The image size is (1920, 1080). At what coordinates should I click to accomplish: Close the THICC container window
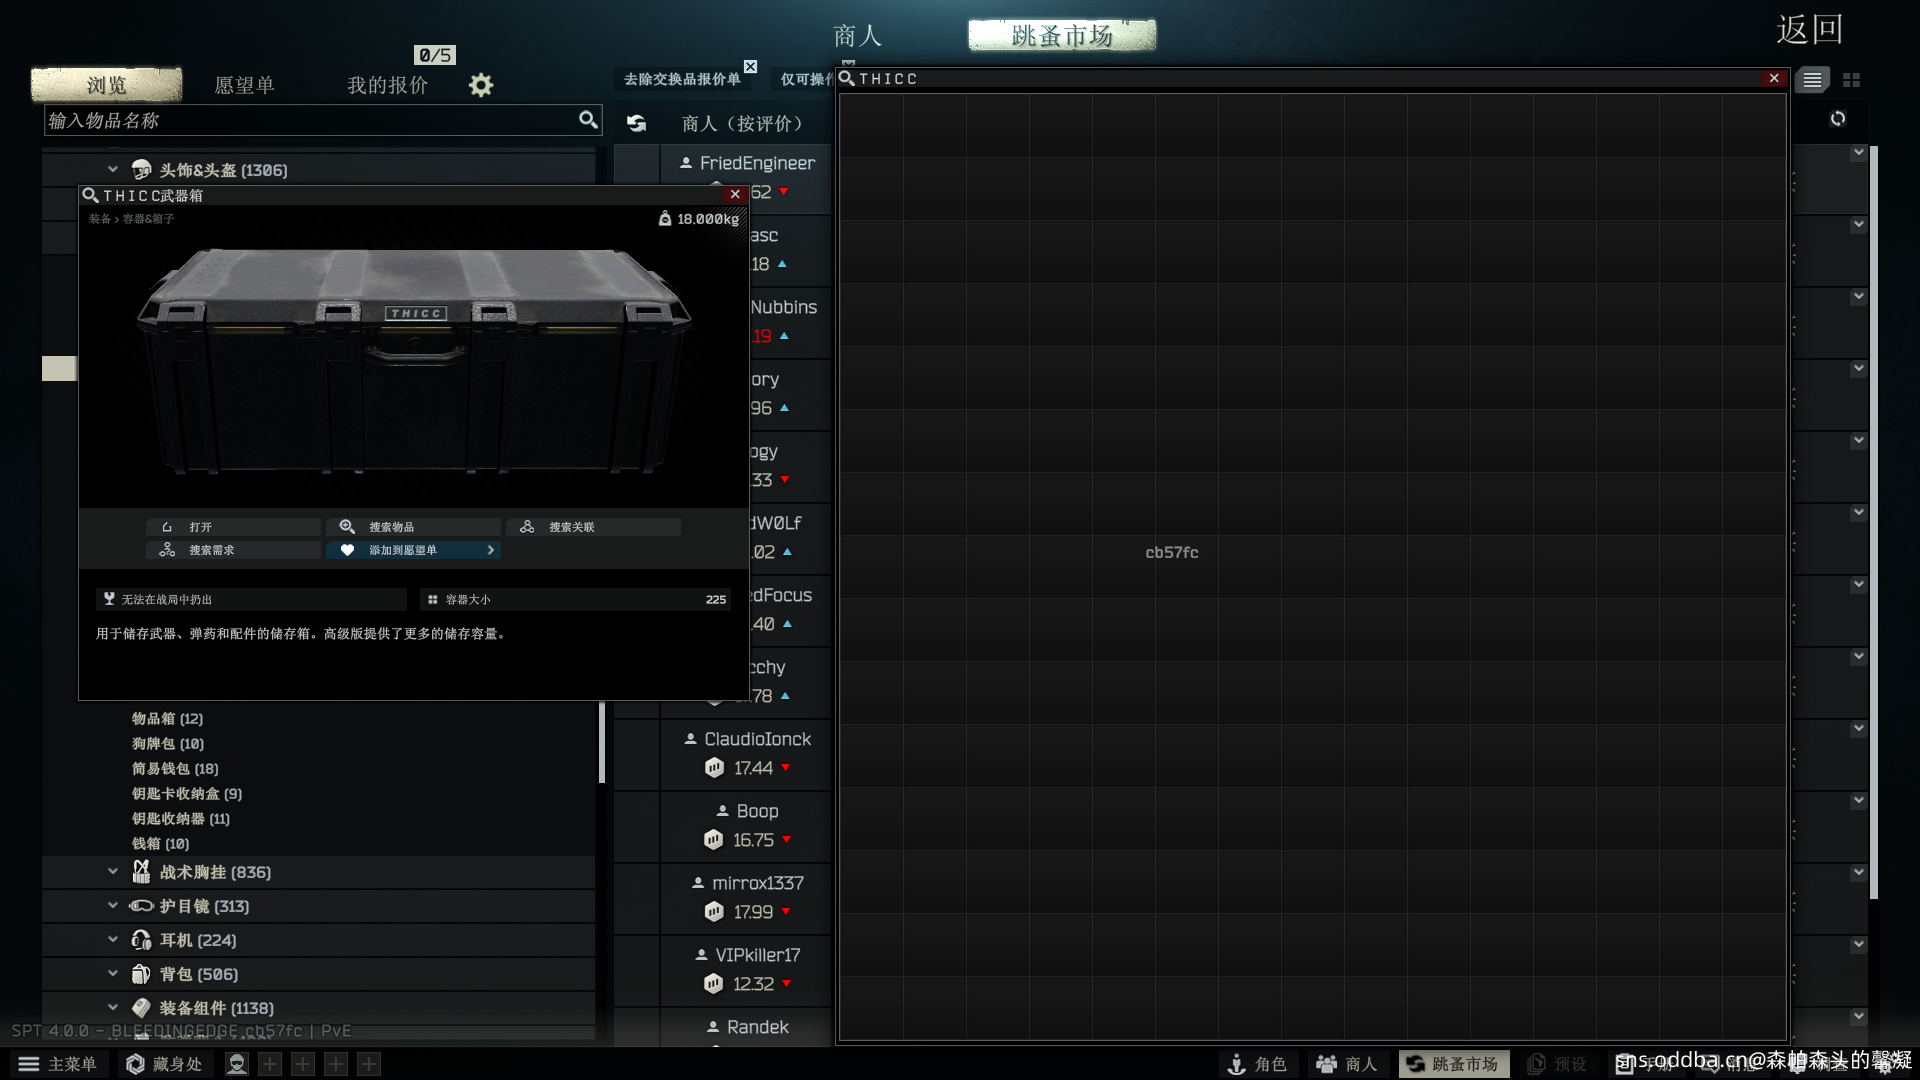point(1774,78)
